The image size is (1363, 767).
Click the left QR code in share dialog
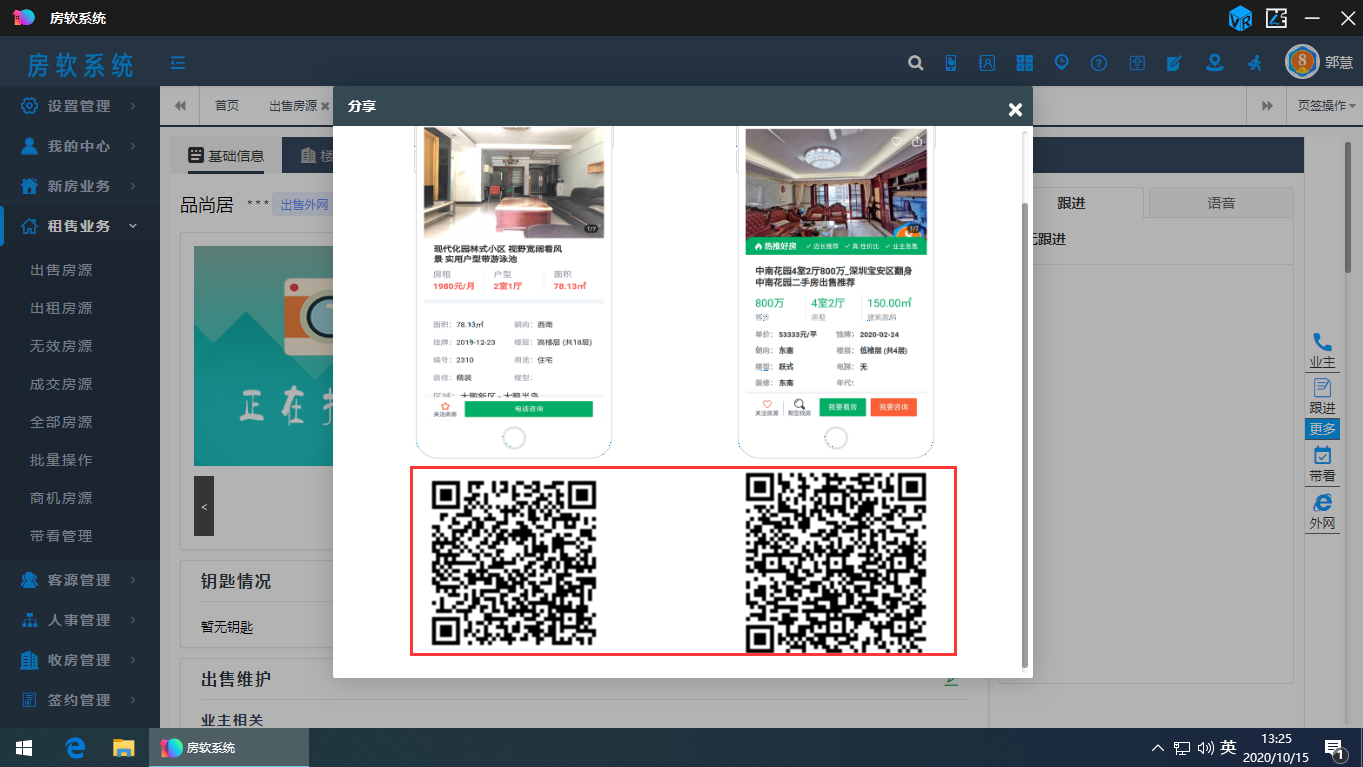pyautogui.click(x=514, y=562)
